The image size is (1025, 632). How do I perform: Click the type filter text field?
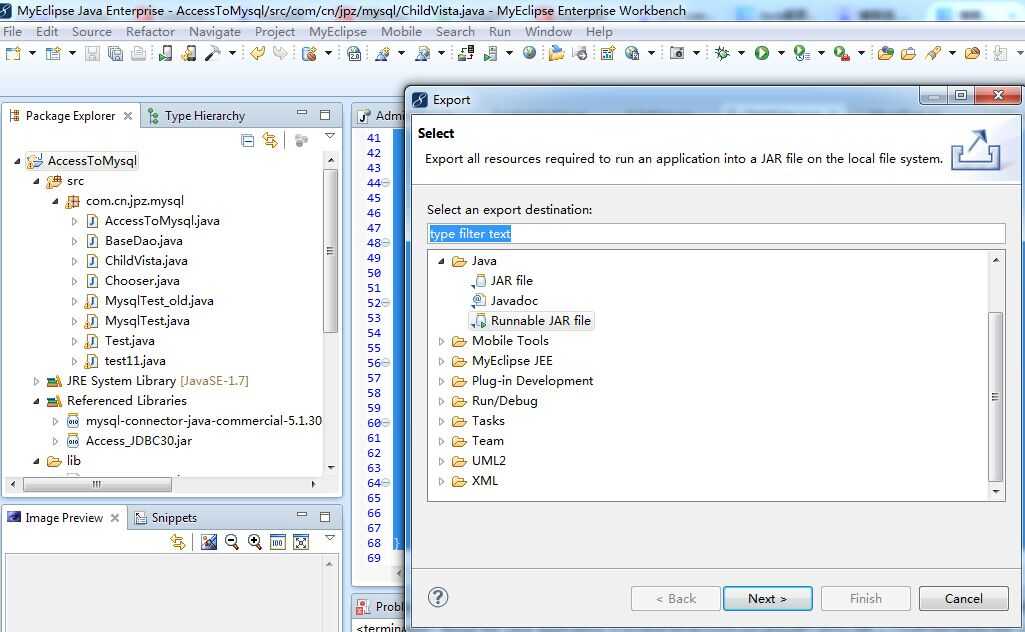716,234
